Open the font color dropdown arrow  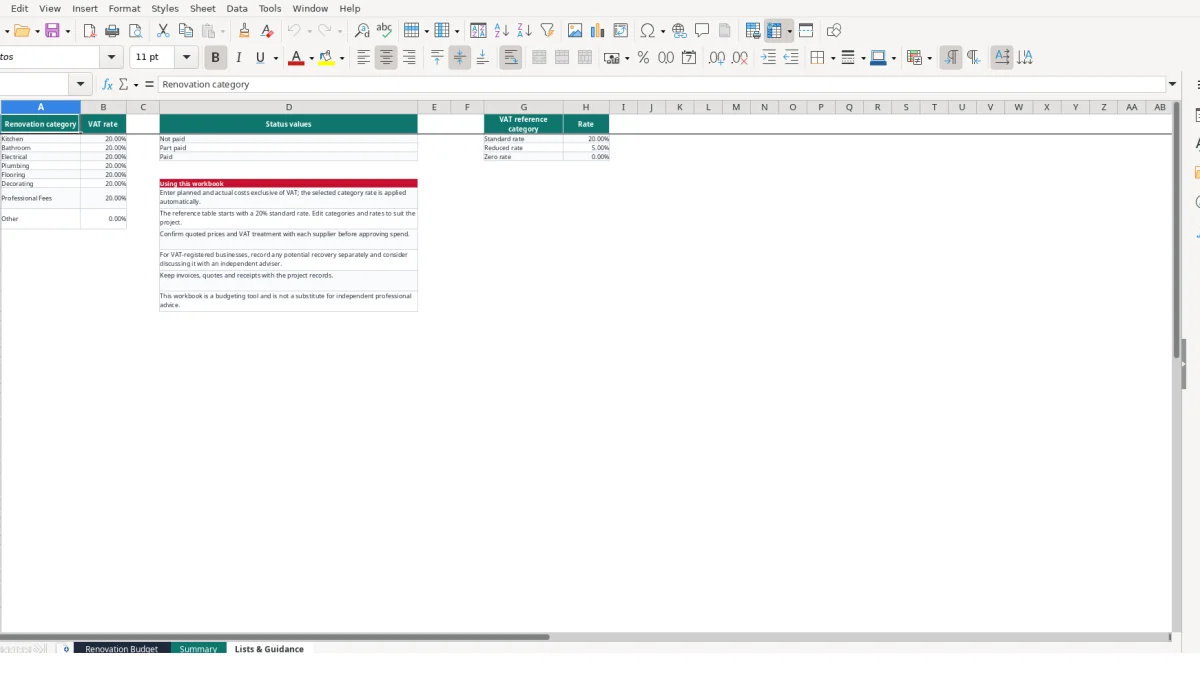click(311, 58)
